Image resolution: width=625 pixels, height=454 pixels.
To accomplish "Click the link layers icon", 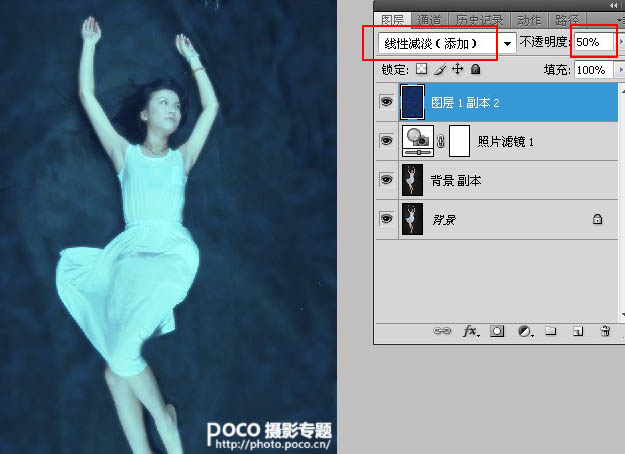I will [442, 331].
